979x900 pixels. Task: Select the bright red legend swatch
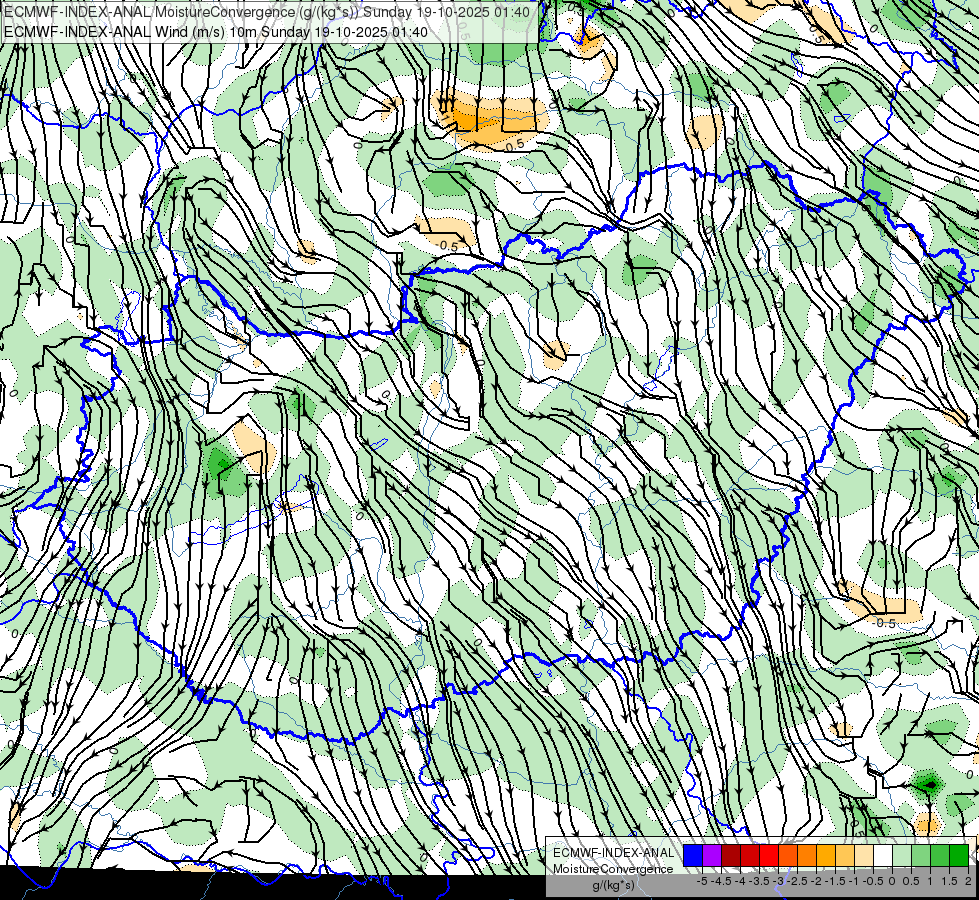(769, 855)
